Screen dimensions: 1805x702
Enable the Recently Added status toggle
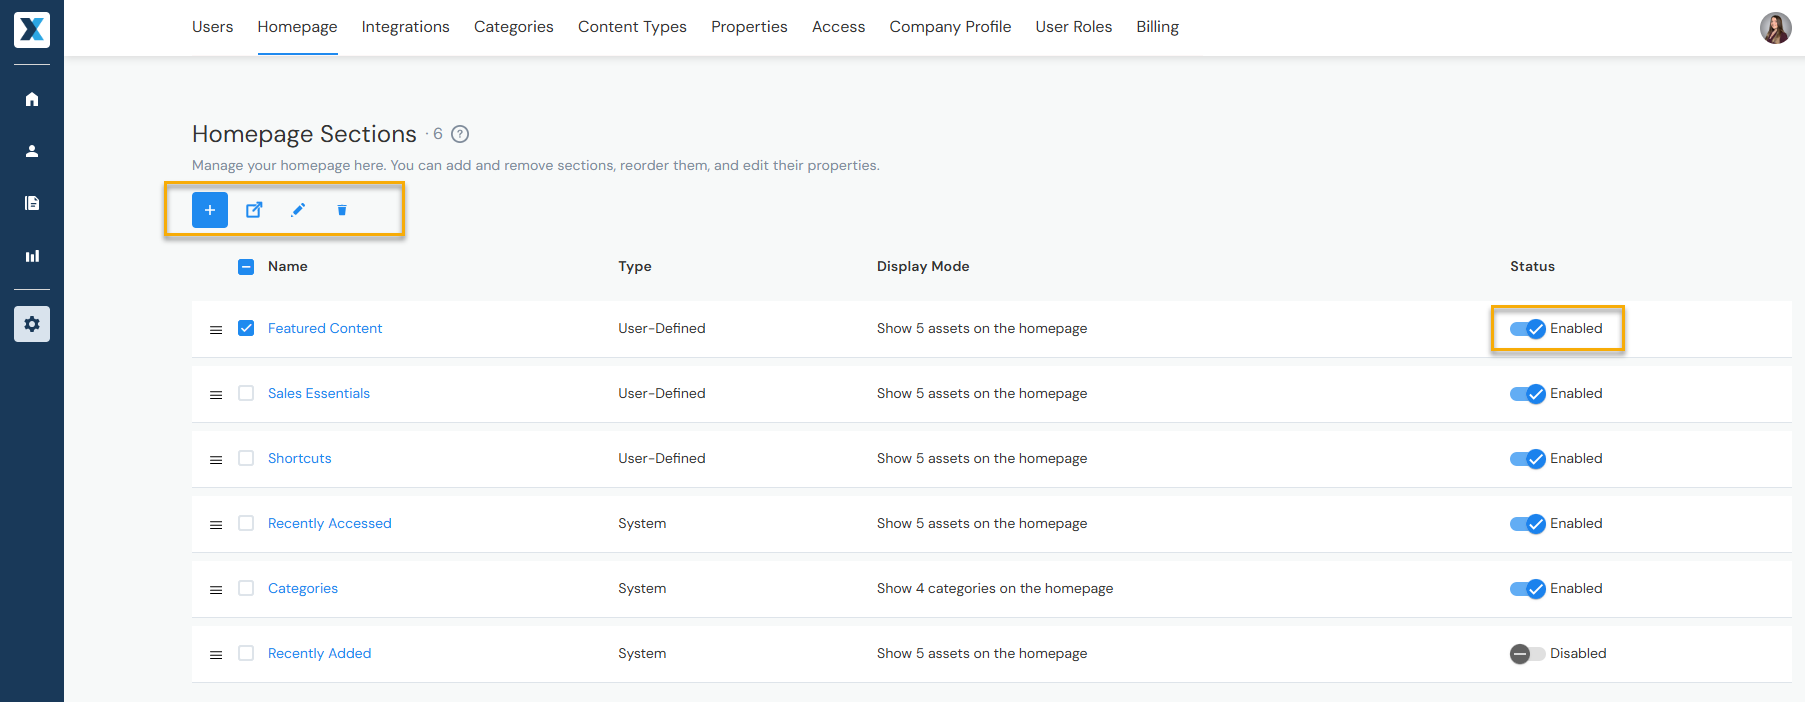click(1527, 654)
